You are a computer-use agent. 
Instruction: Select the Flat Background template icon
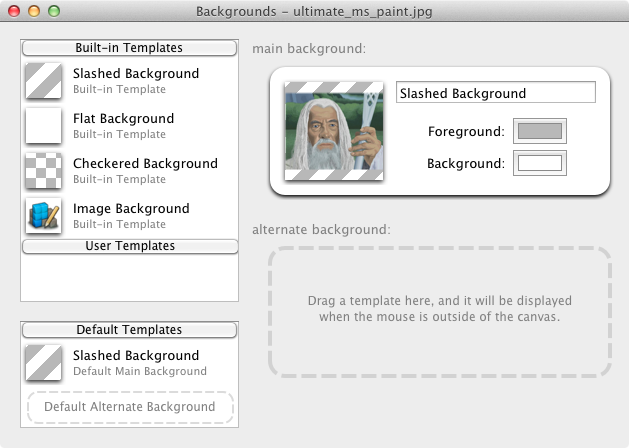click(x=43, y=126)
